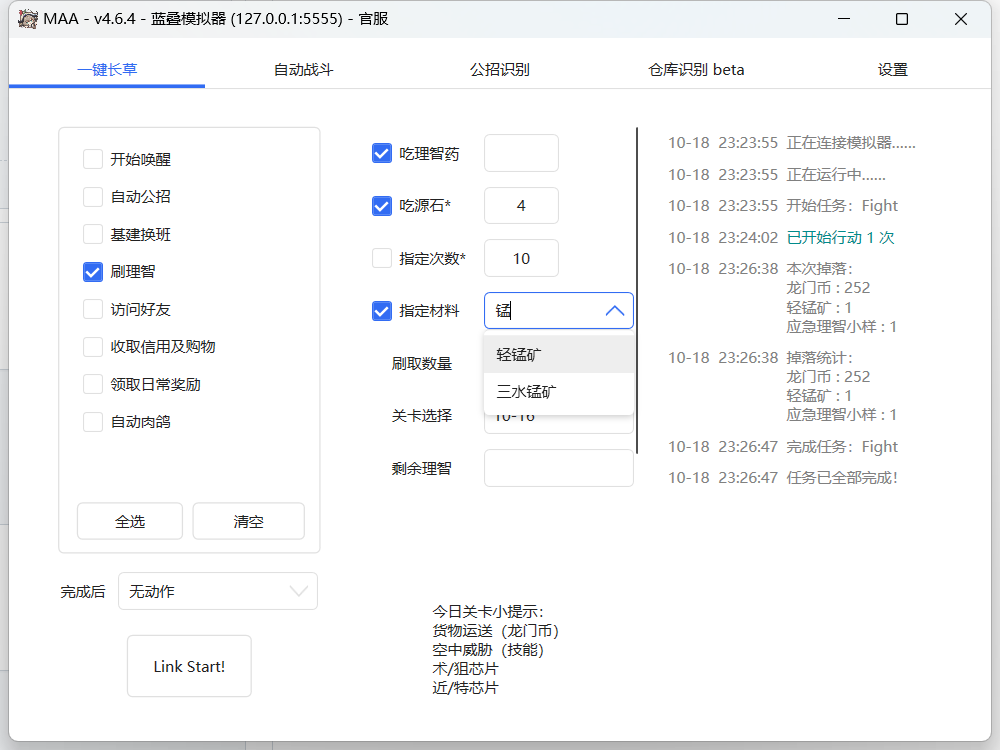Disable 吃理智药 checkbox
Image resolution: width=1000 pixels, height=750 pixels.
click(381, 153)
